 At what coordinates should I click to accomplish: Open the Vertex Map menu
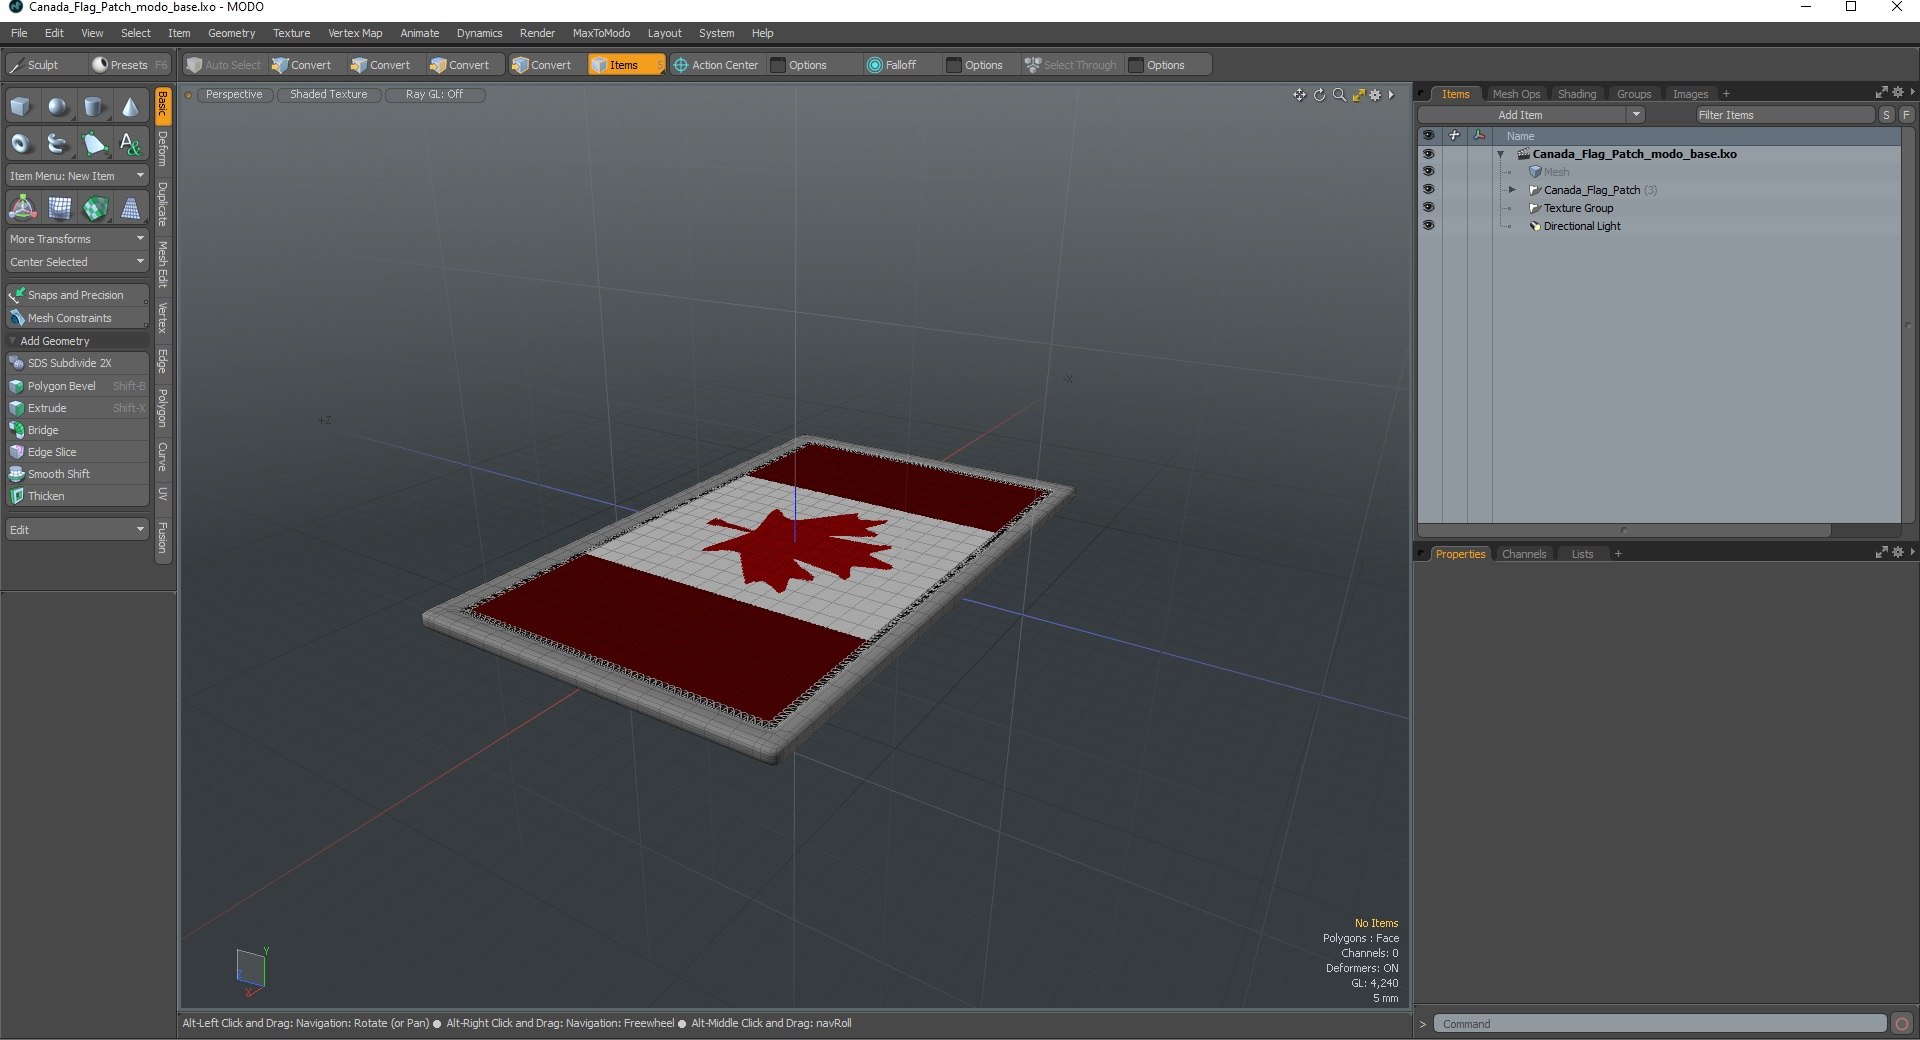pos(355,33)
